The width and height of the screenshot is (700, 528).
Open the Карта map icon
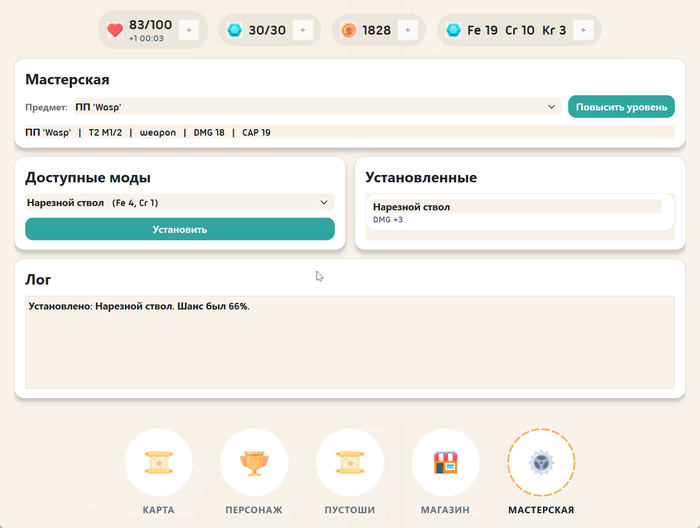point(158,463)
